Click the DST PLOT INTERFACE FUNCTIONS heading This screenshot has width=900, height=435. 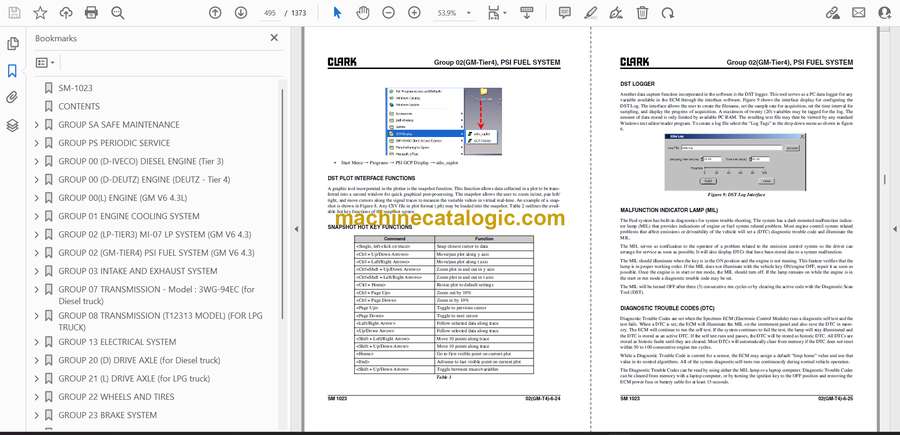coord(371,178)
